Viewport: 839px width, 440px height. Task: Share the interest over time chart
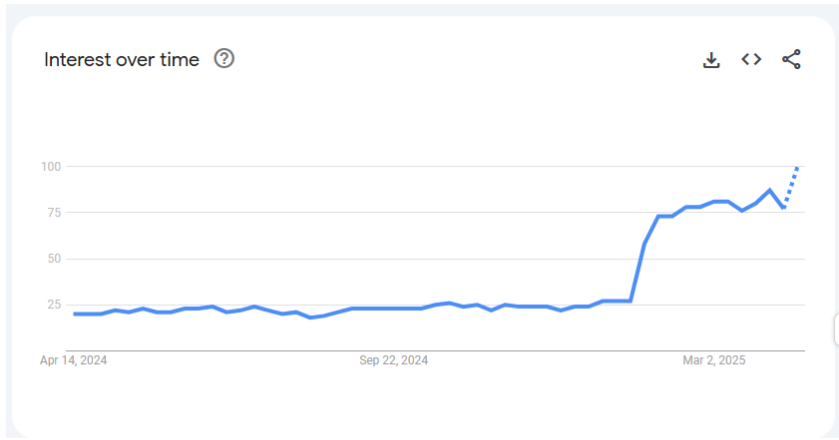click(791, 60)
